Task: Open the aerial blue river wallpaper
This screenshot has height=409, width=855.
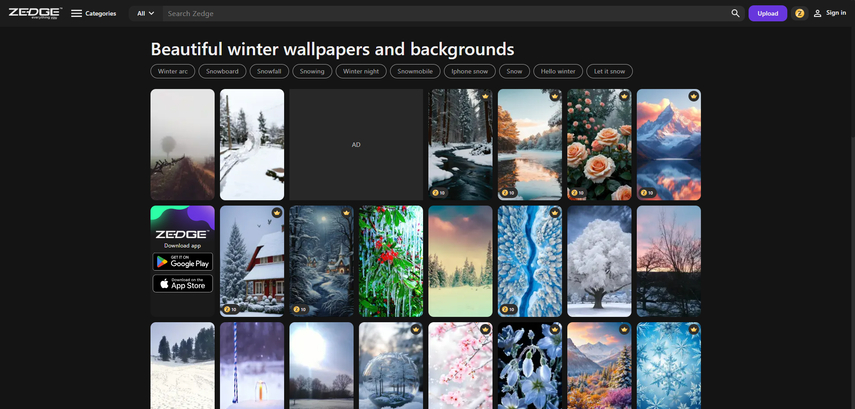Action: 530,261
